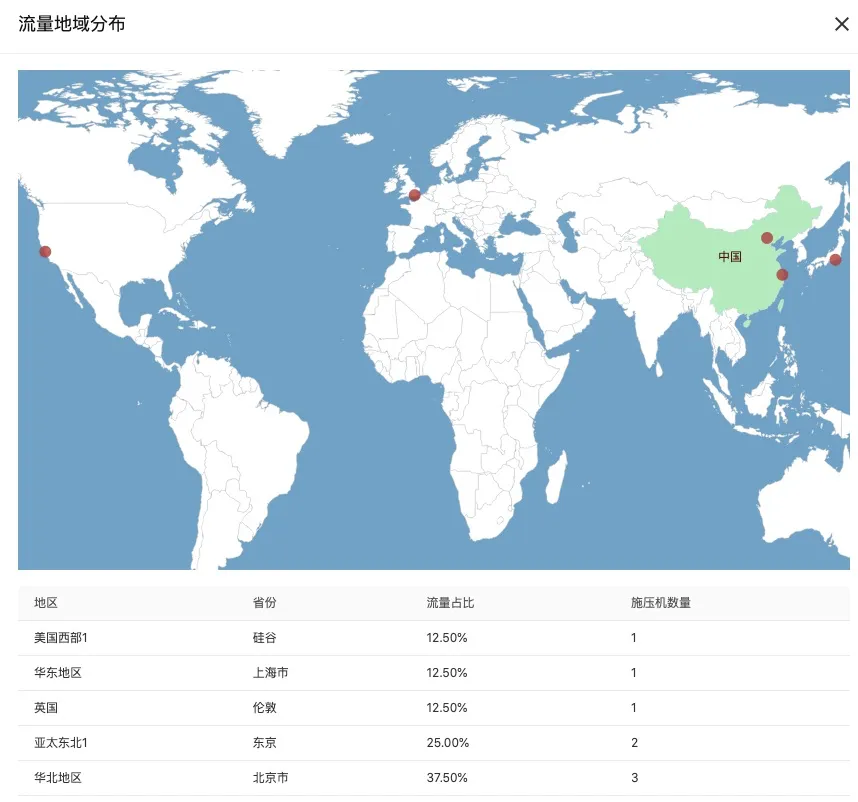Click the Silicon Valley map marker
Viewport: 858px width, 802px height.
pos(45,252)
